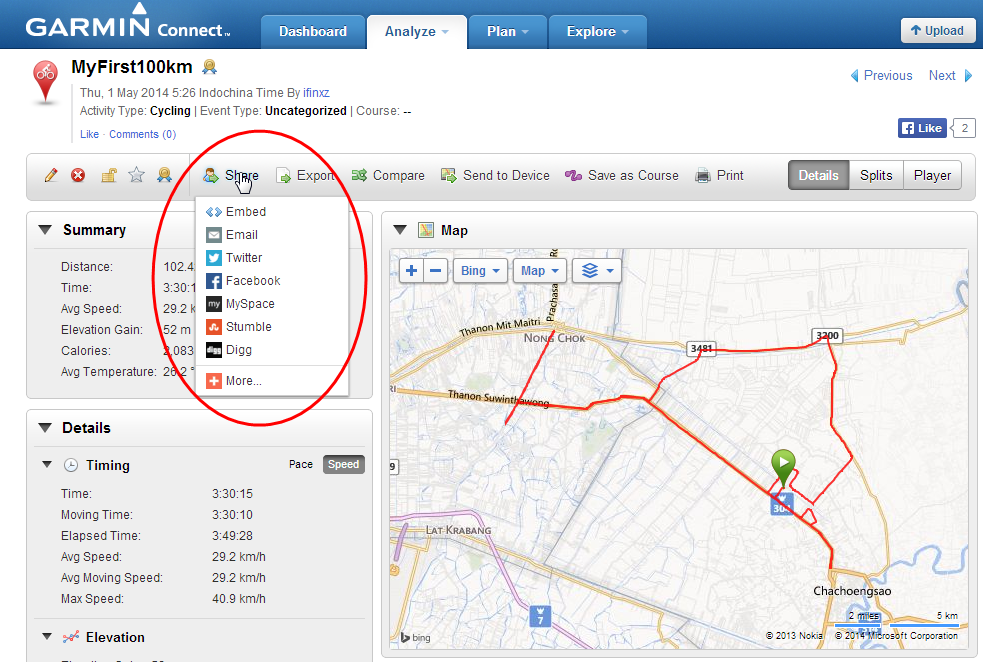Screen dimensions: 983x662
Task: Click the Max Speed value 40.9 km/h
Action: click(239, 599)
